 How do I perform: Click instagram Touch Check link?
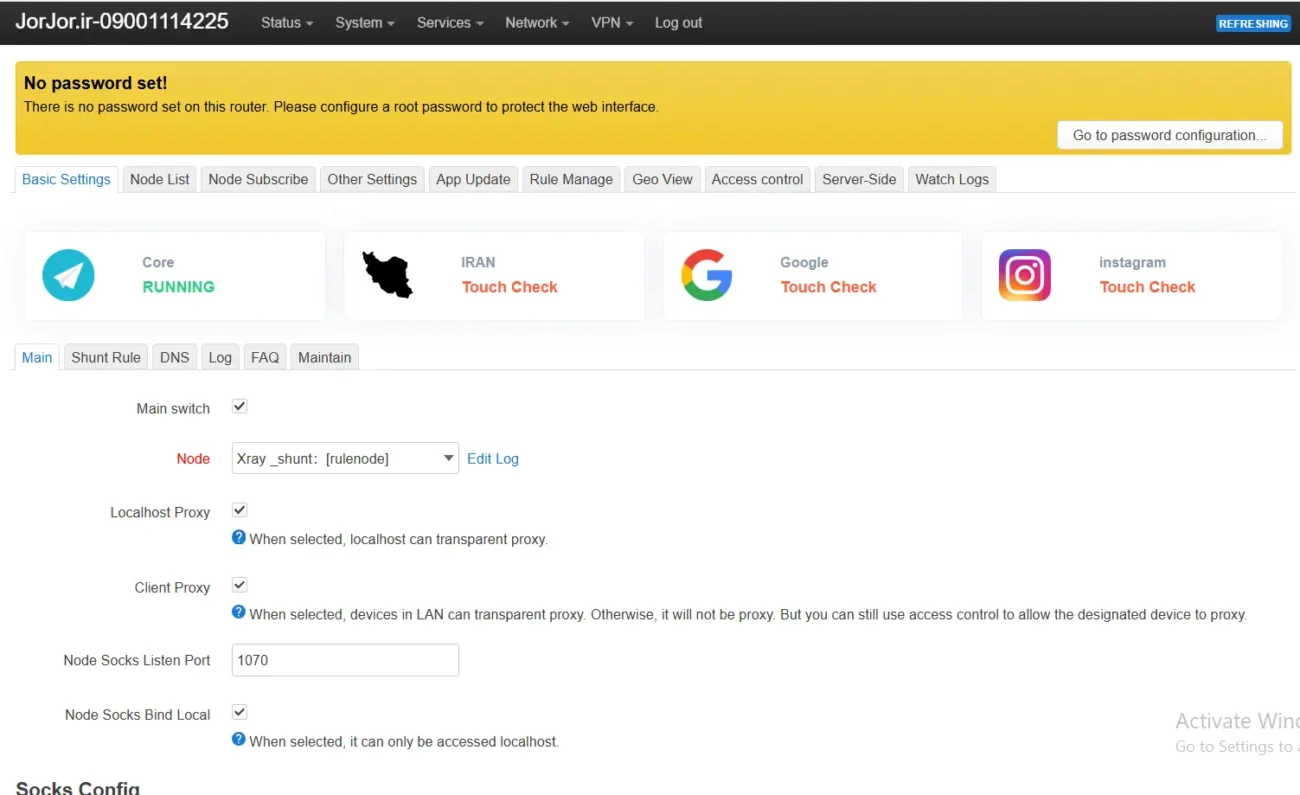coord(1148,287)
